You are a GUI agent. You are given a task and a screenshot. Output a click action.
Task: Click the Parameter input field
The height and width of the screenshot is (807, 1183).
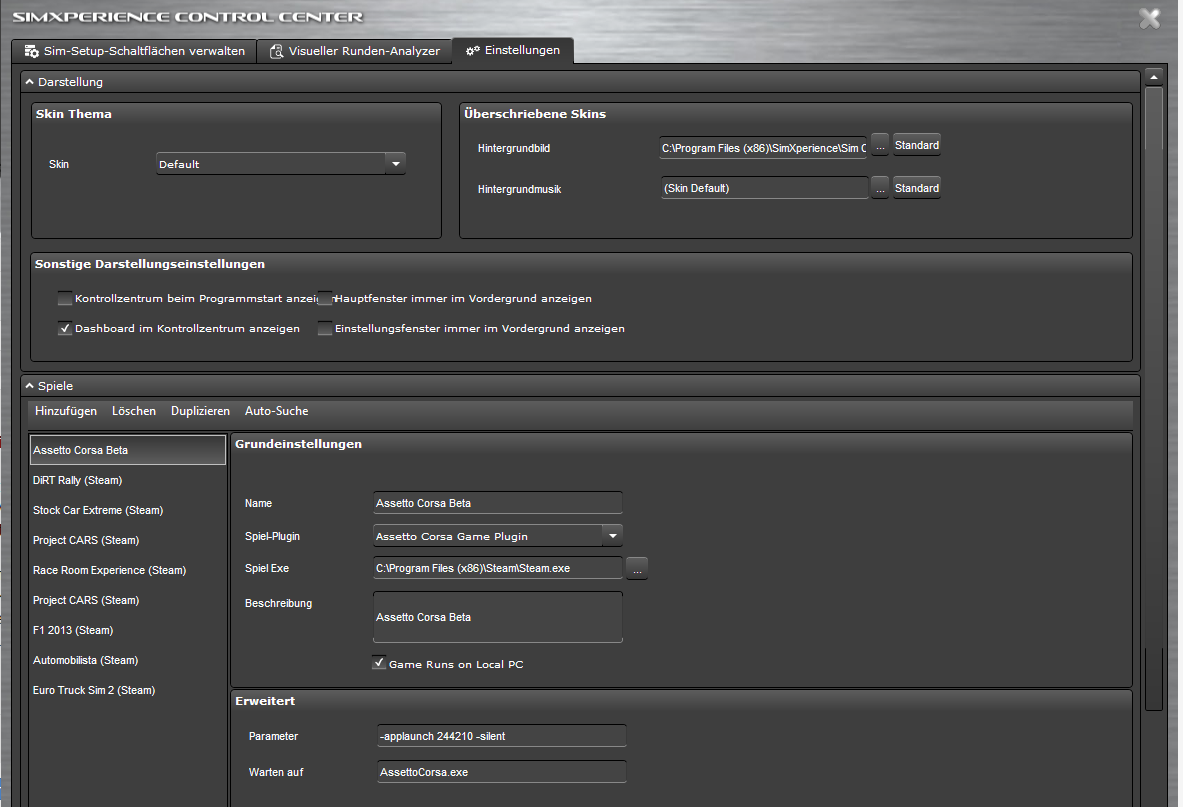tap(502, 736)
